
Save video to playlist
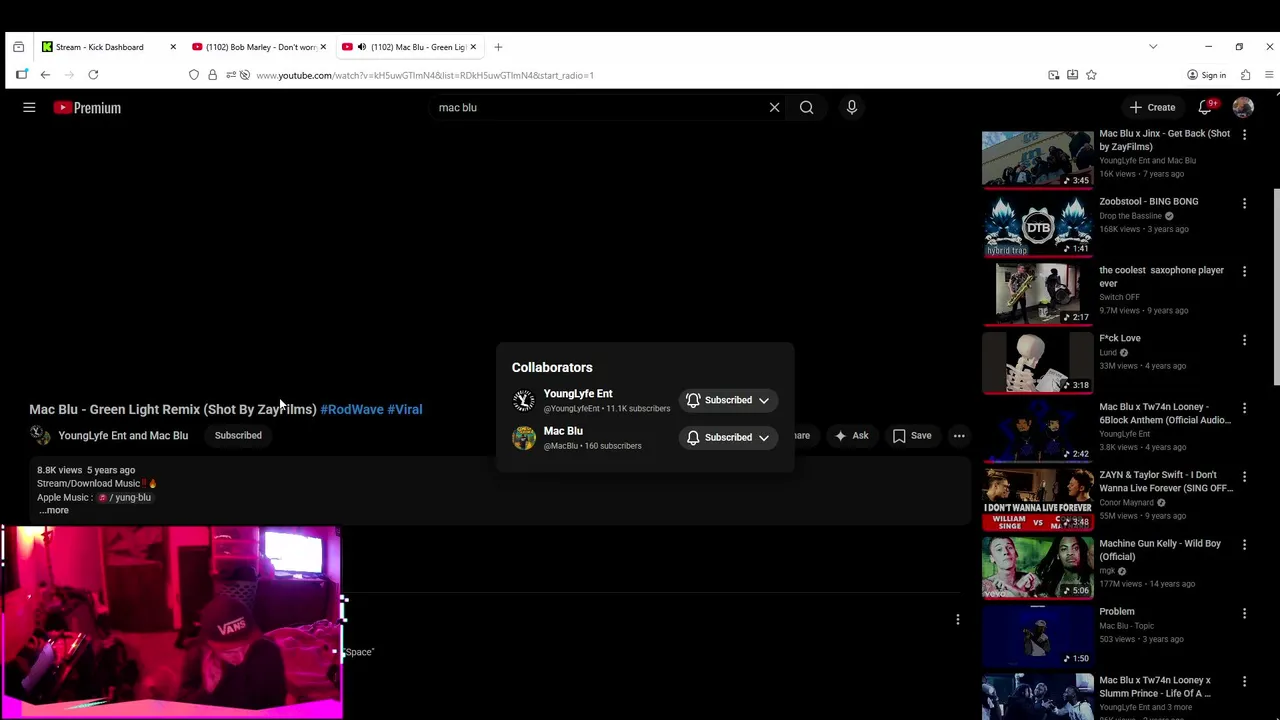(x=912, y=436)
